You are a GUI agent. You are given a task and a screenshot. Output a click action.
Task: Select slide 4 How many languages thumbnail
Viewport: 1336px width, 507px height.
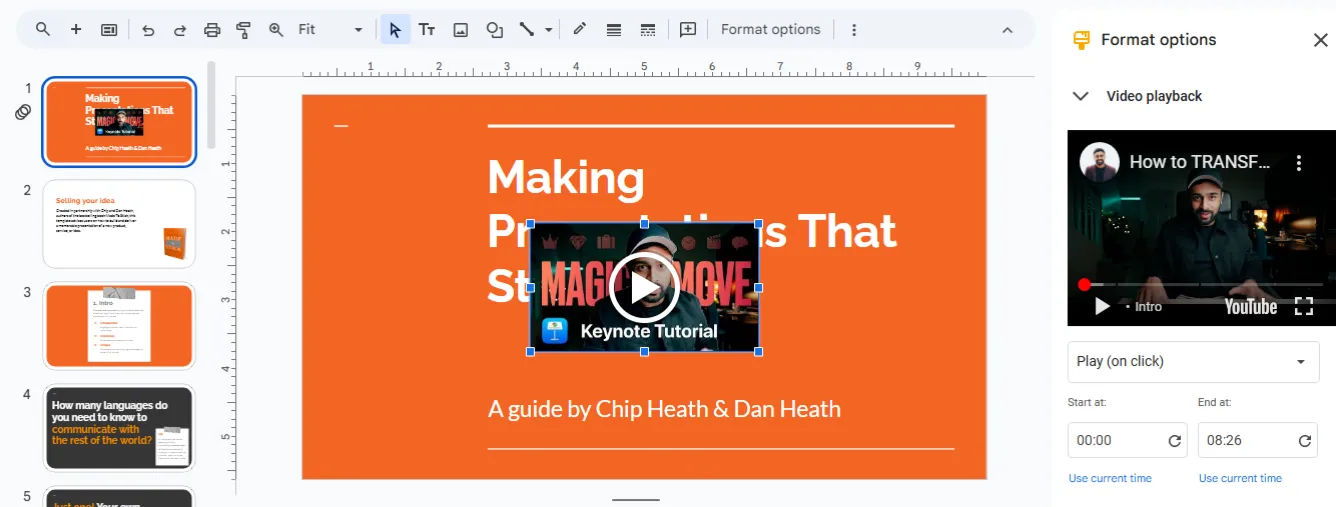click(119, 428)
